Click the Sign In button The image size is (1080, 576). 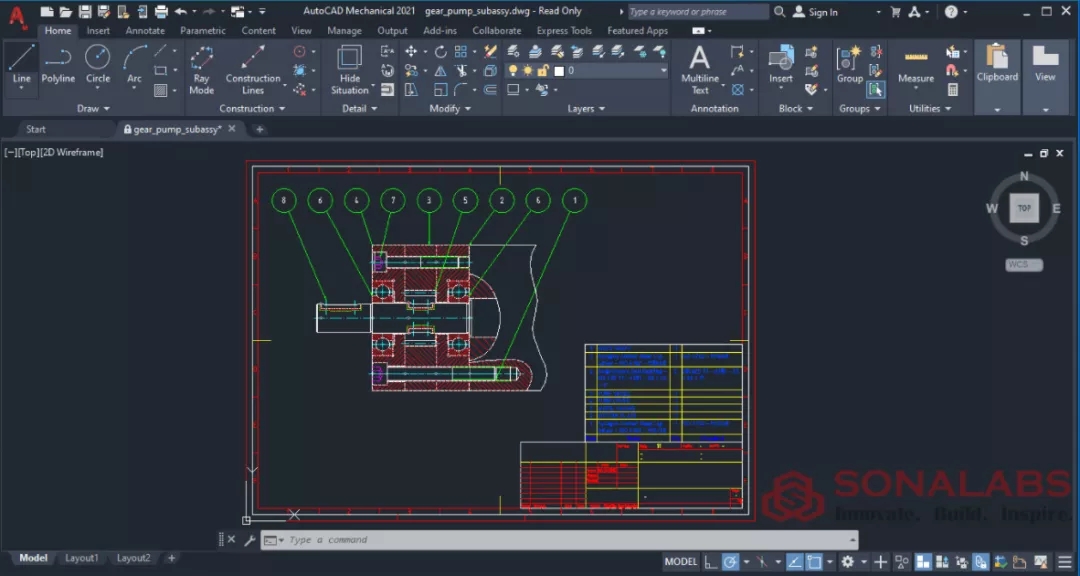821,12
